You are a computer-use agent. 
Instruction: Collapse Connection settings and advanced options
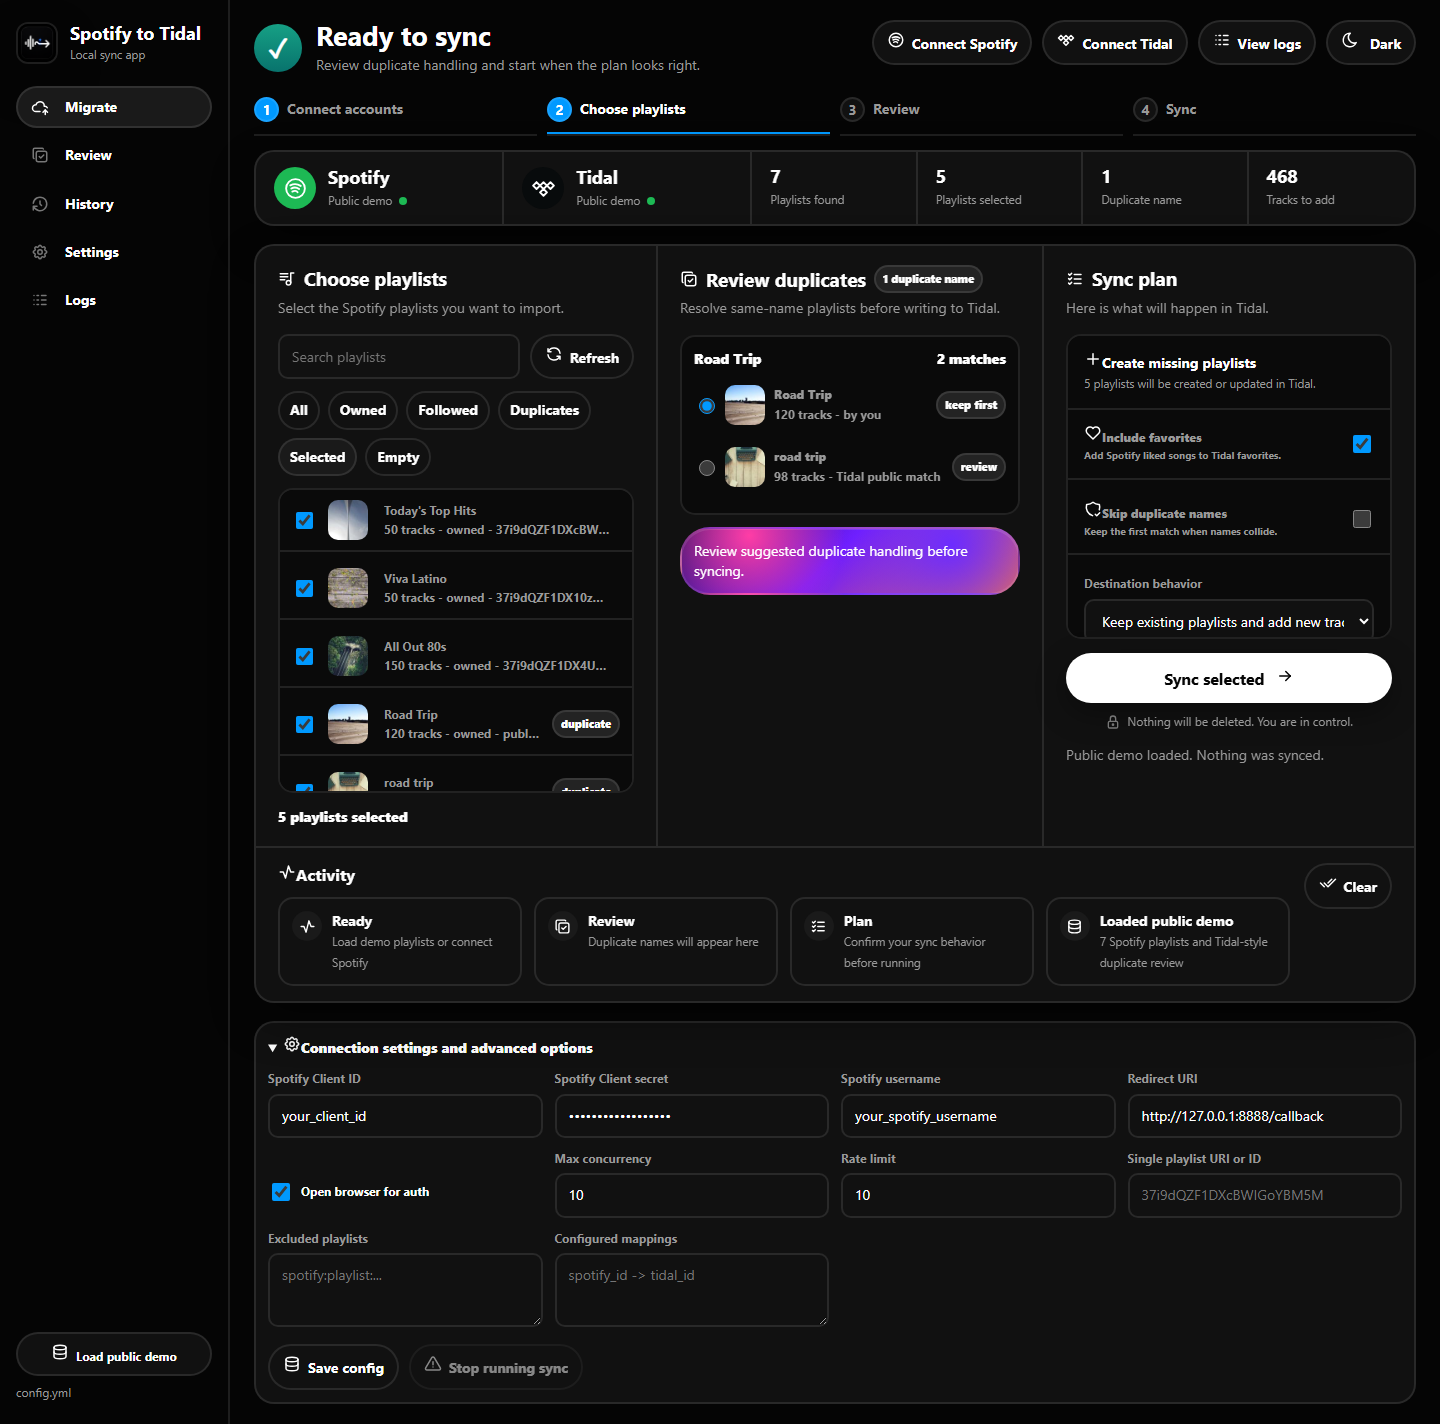(x=431, y=1047)
